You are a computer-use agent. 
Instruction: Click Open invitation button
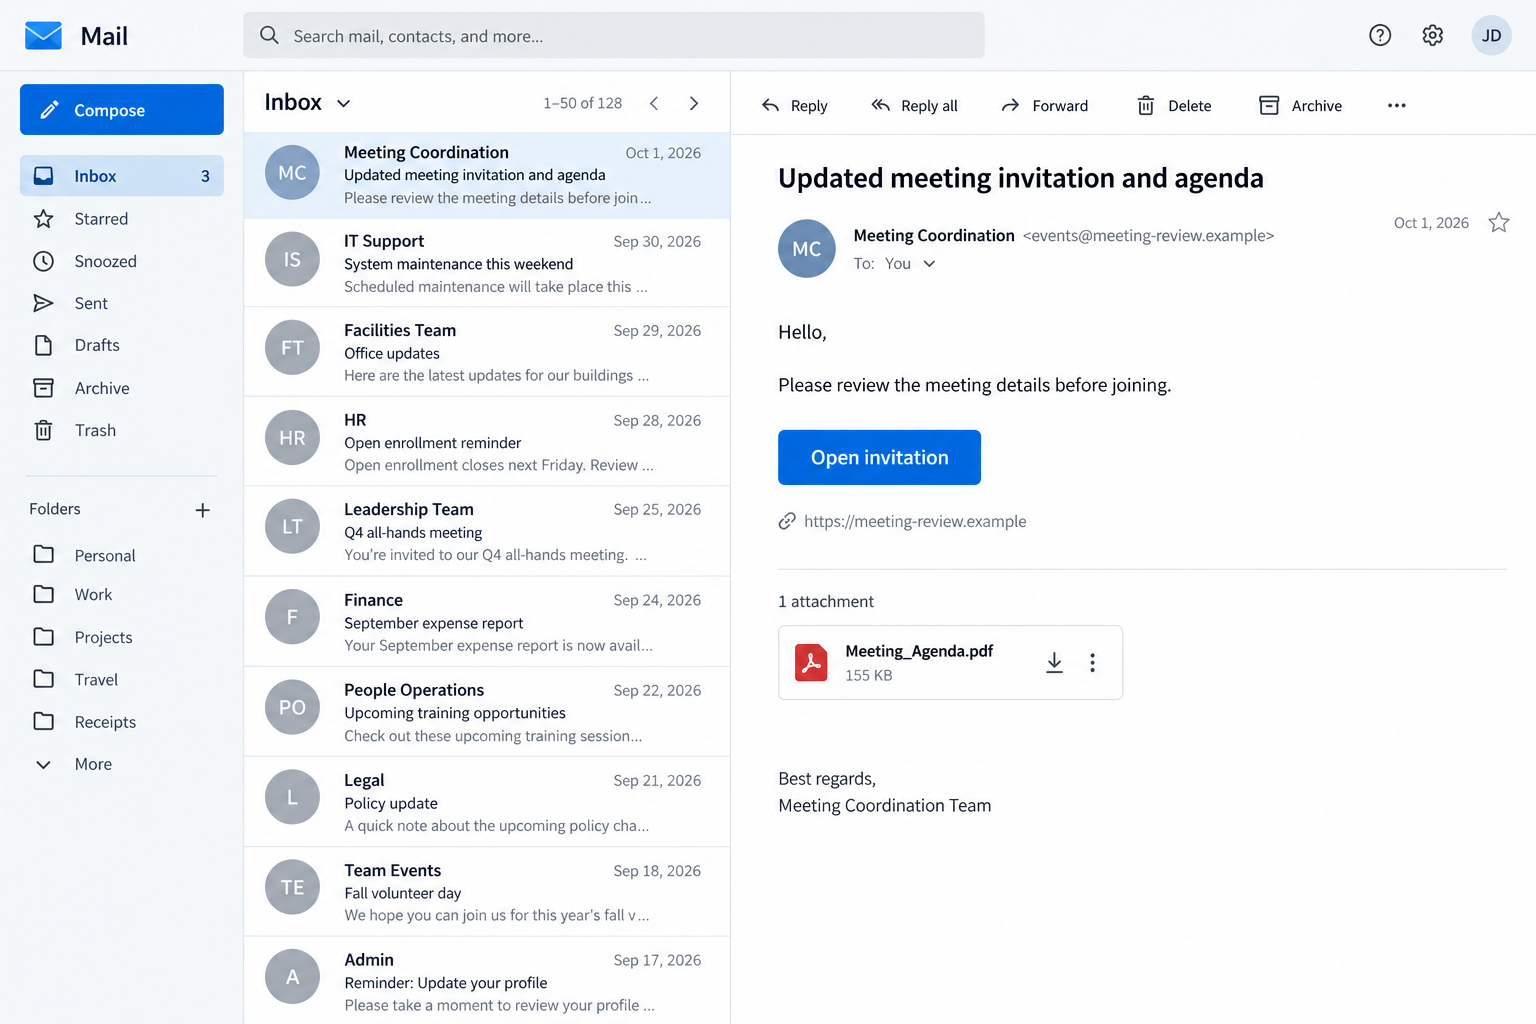[879, 457]
